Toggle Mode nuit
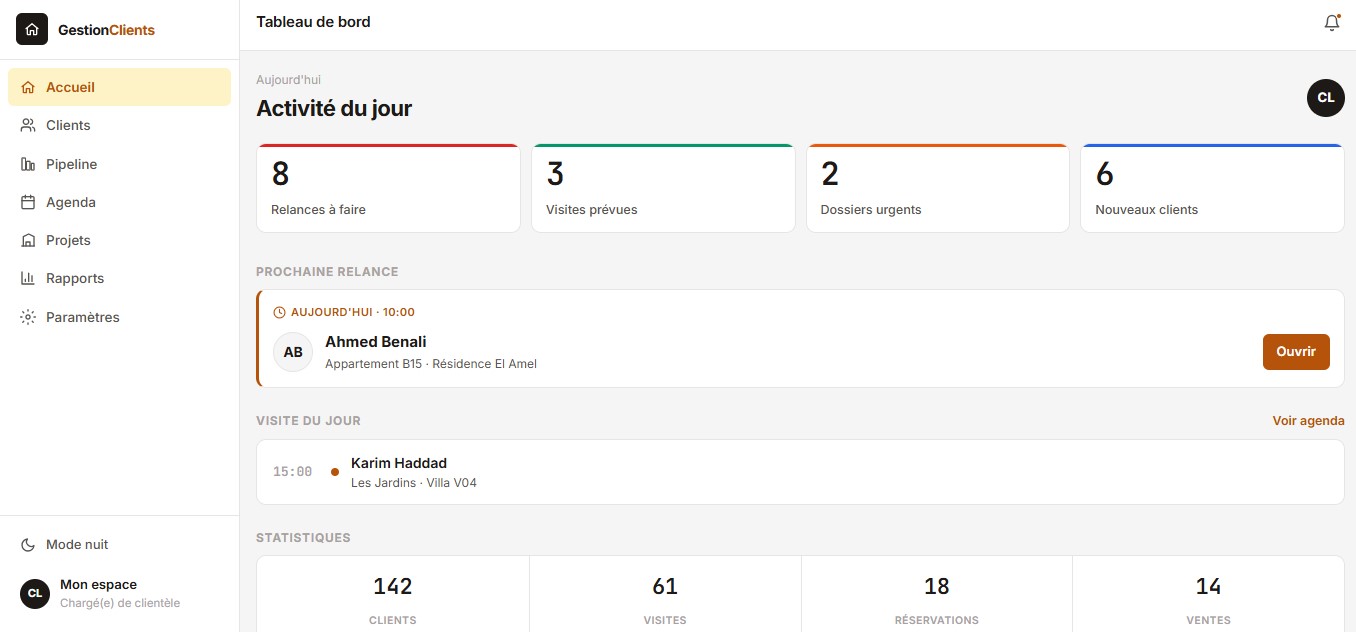This screenshot has width=1356, height=632. tap(119, 545)
